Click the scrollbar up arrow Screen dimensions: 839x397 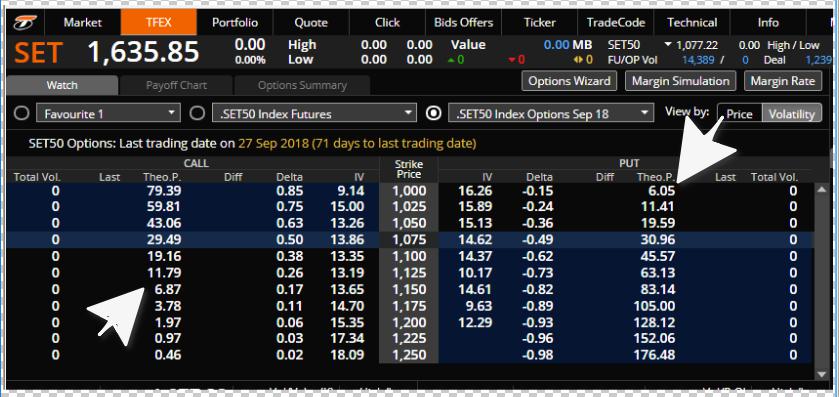(822, 189)
